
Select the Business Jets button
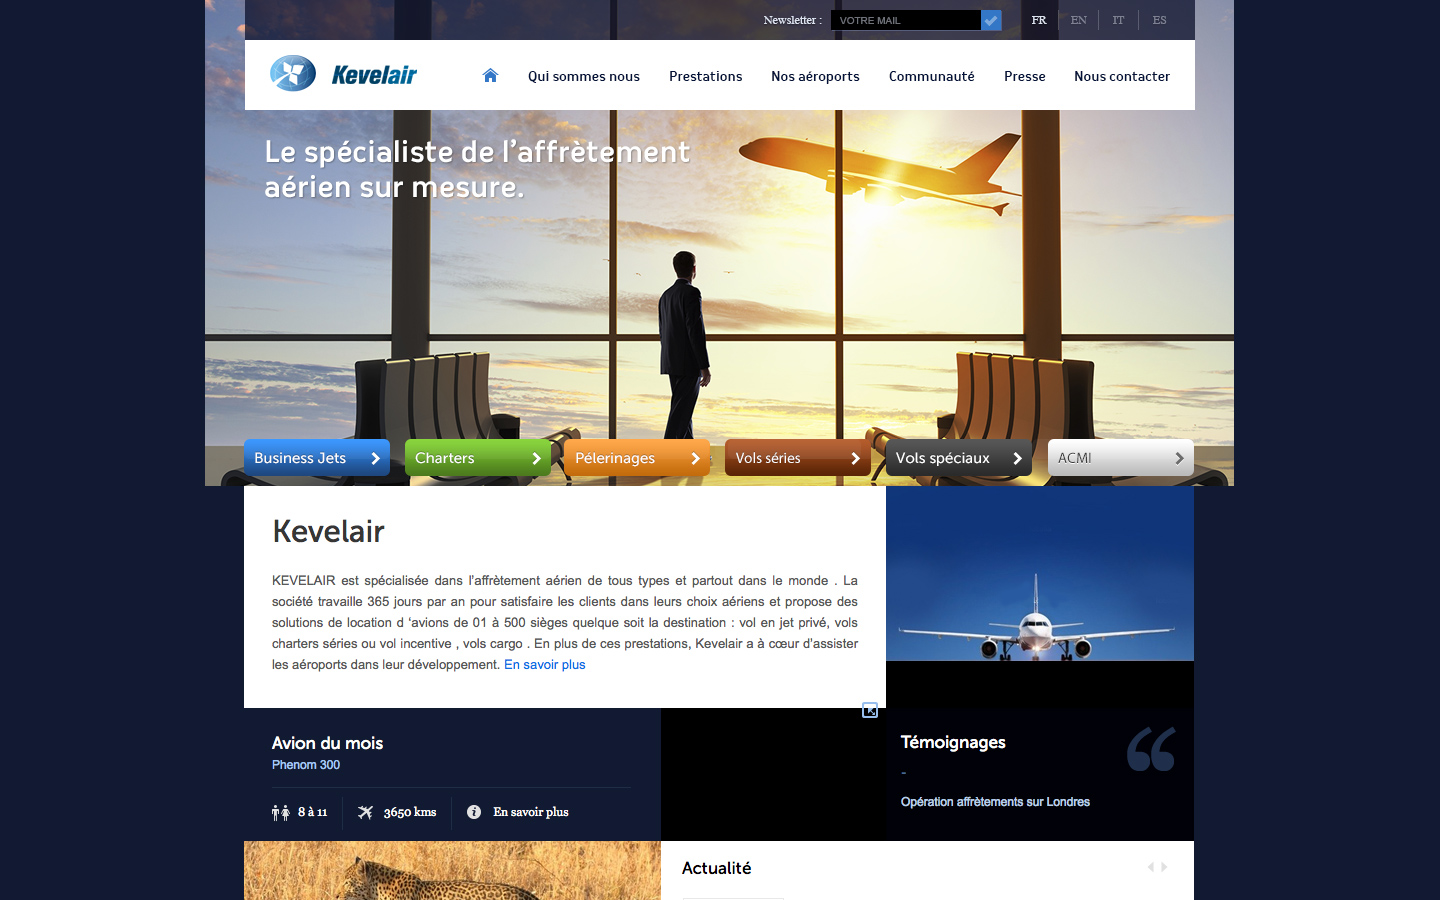coord(317,458)
